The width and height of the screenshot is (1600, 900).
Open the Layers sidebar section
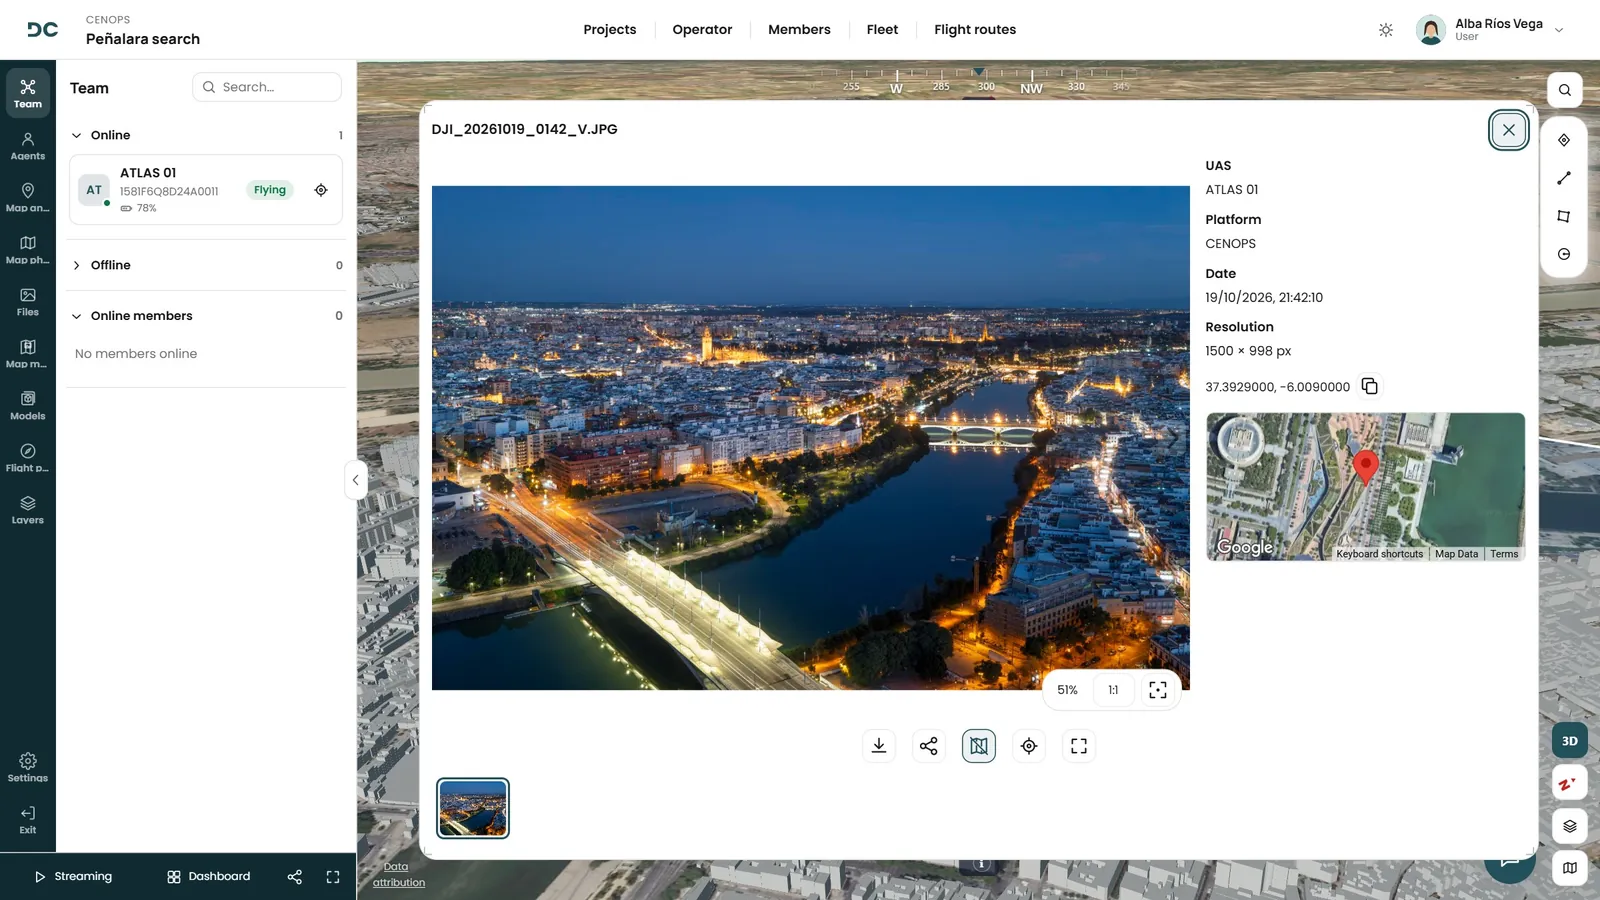[28, 510]
